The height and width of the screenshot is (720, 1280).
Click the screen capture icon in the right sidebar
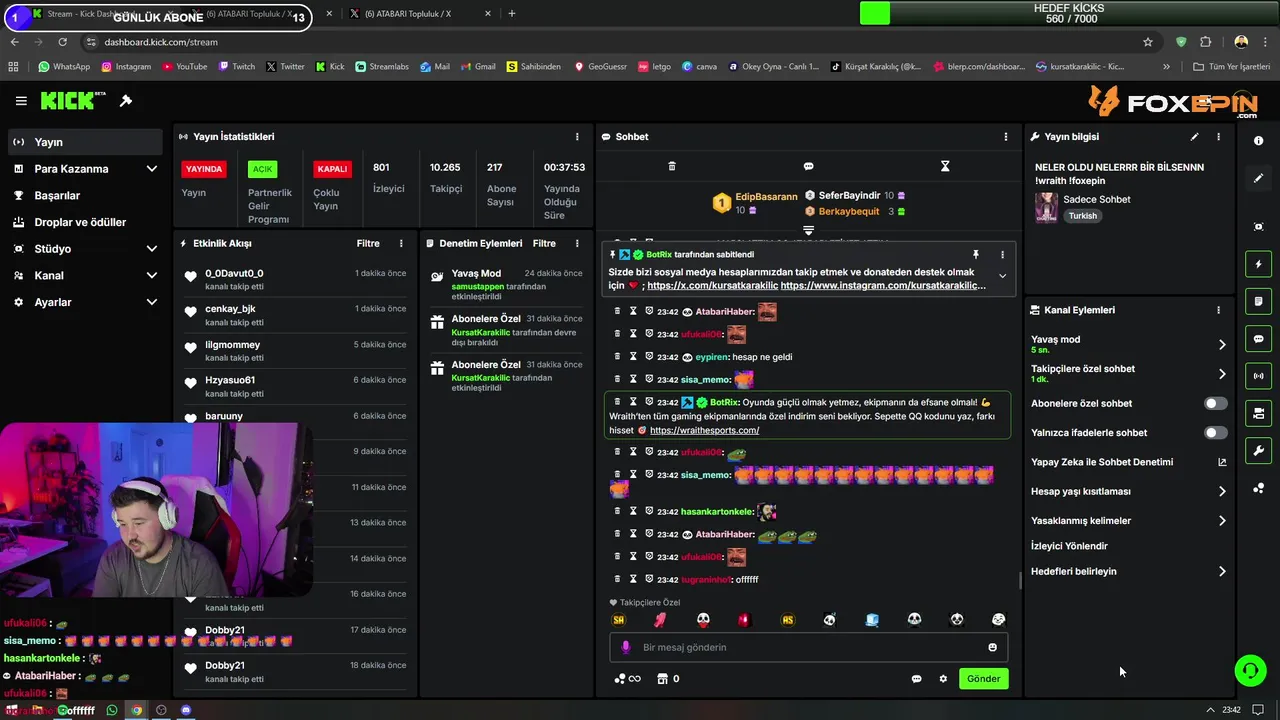(1258, 227)
